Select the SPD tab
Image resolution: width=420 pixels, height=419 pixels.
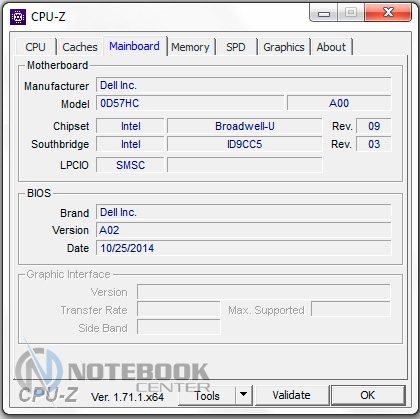(236, 47)
